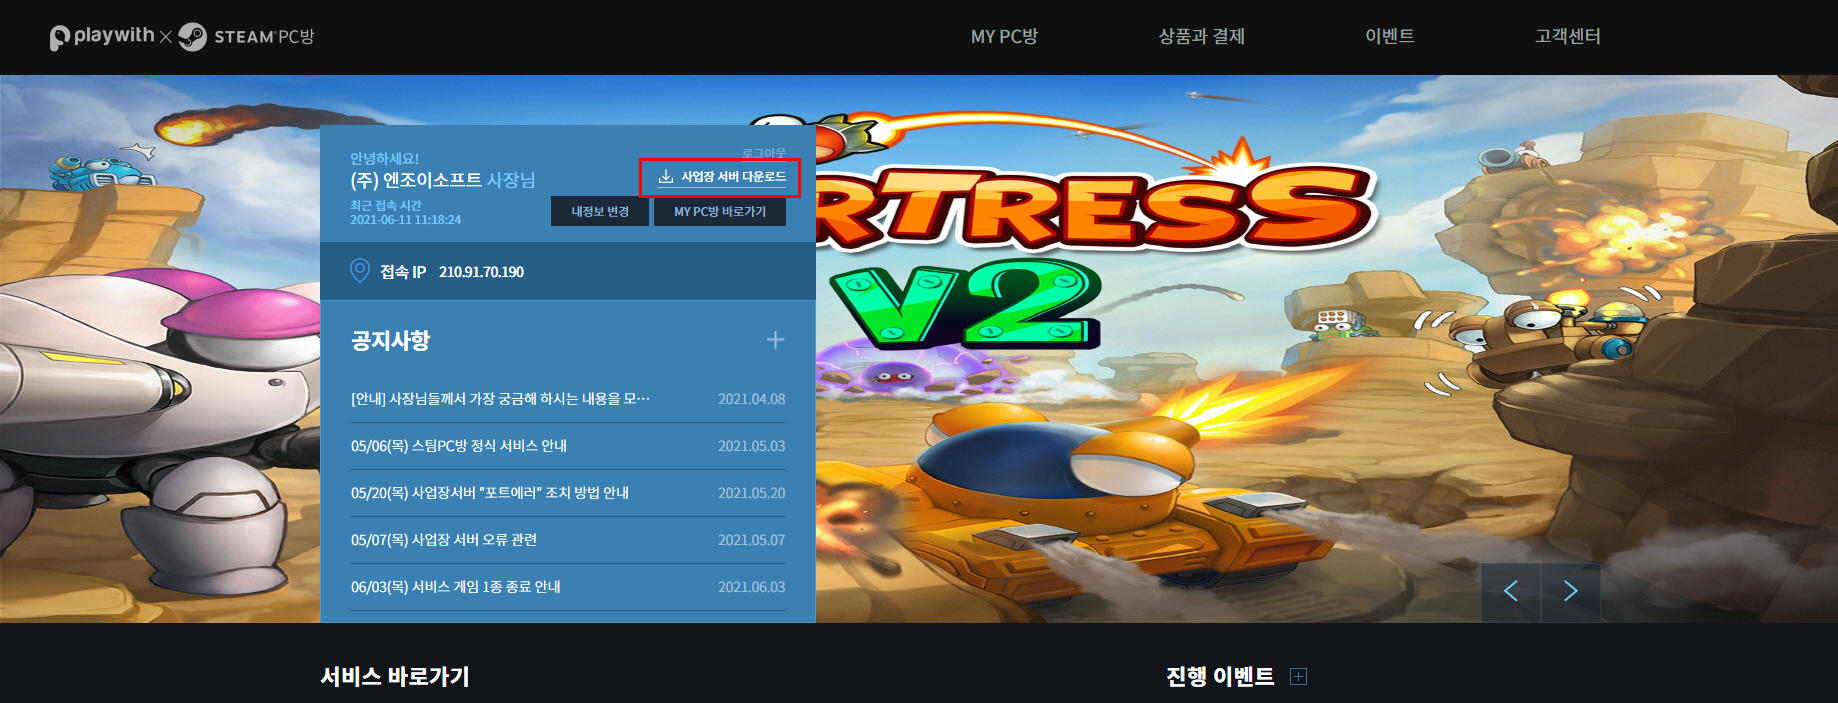This screenshot has width=1838, height=703.
Task: Open the 05/07(목) 사업장 서버 오류 관련 notice
Action: 444,540
